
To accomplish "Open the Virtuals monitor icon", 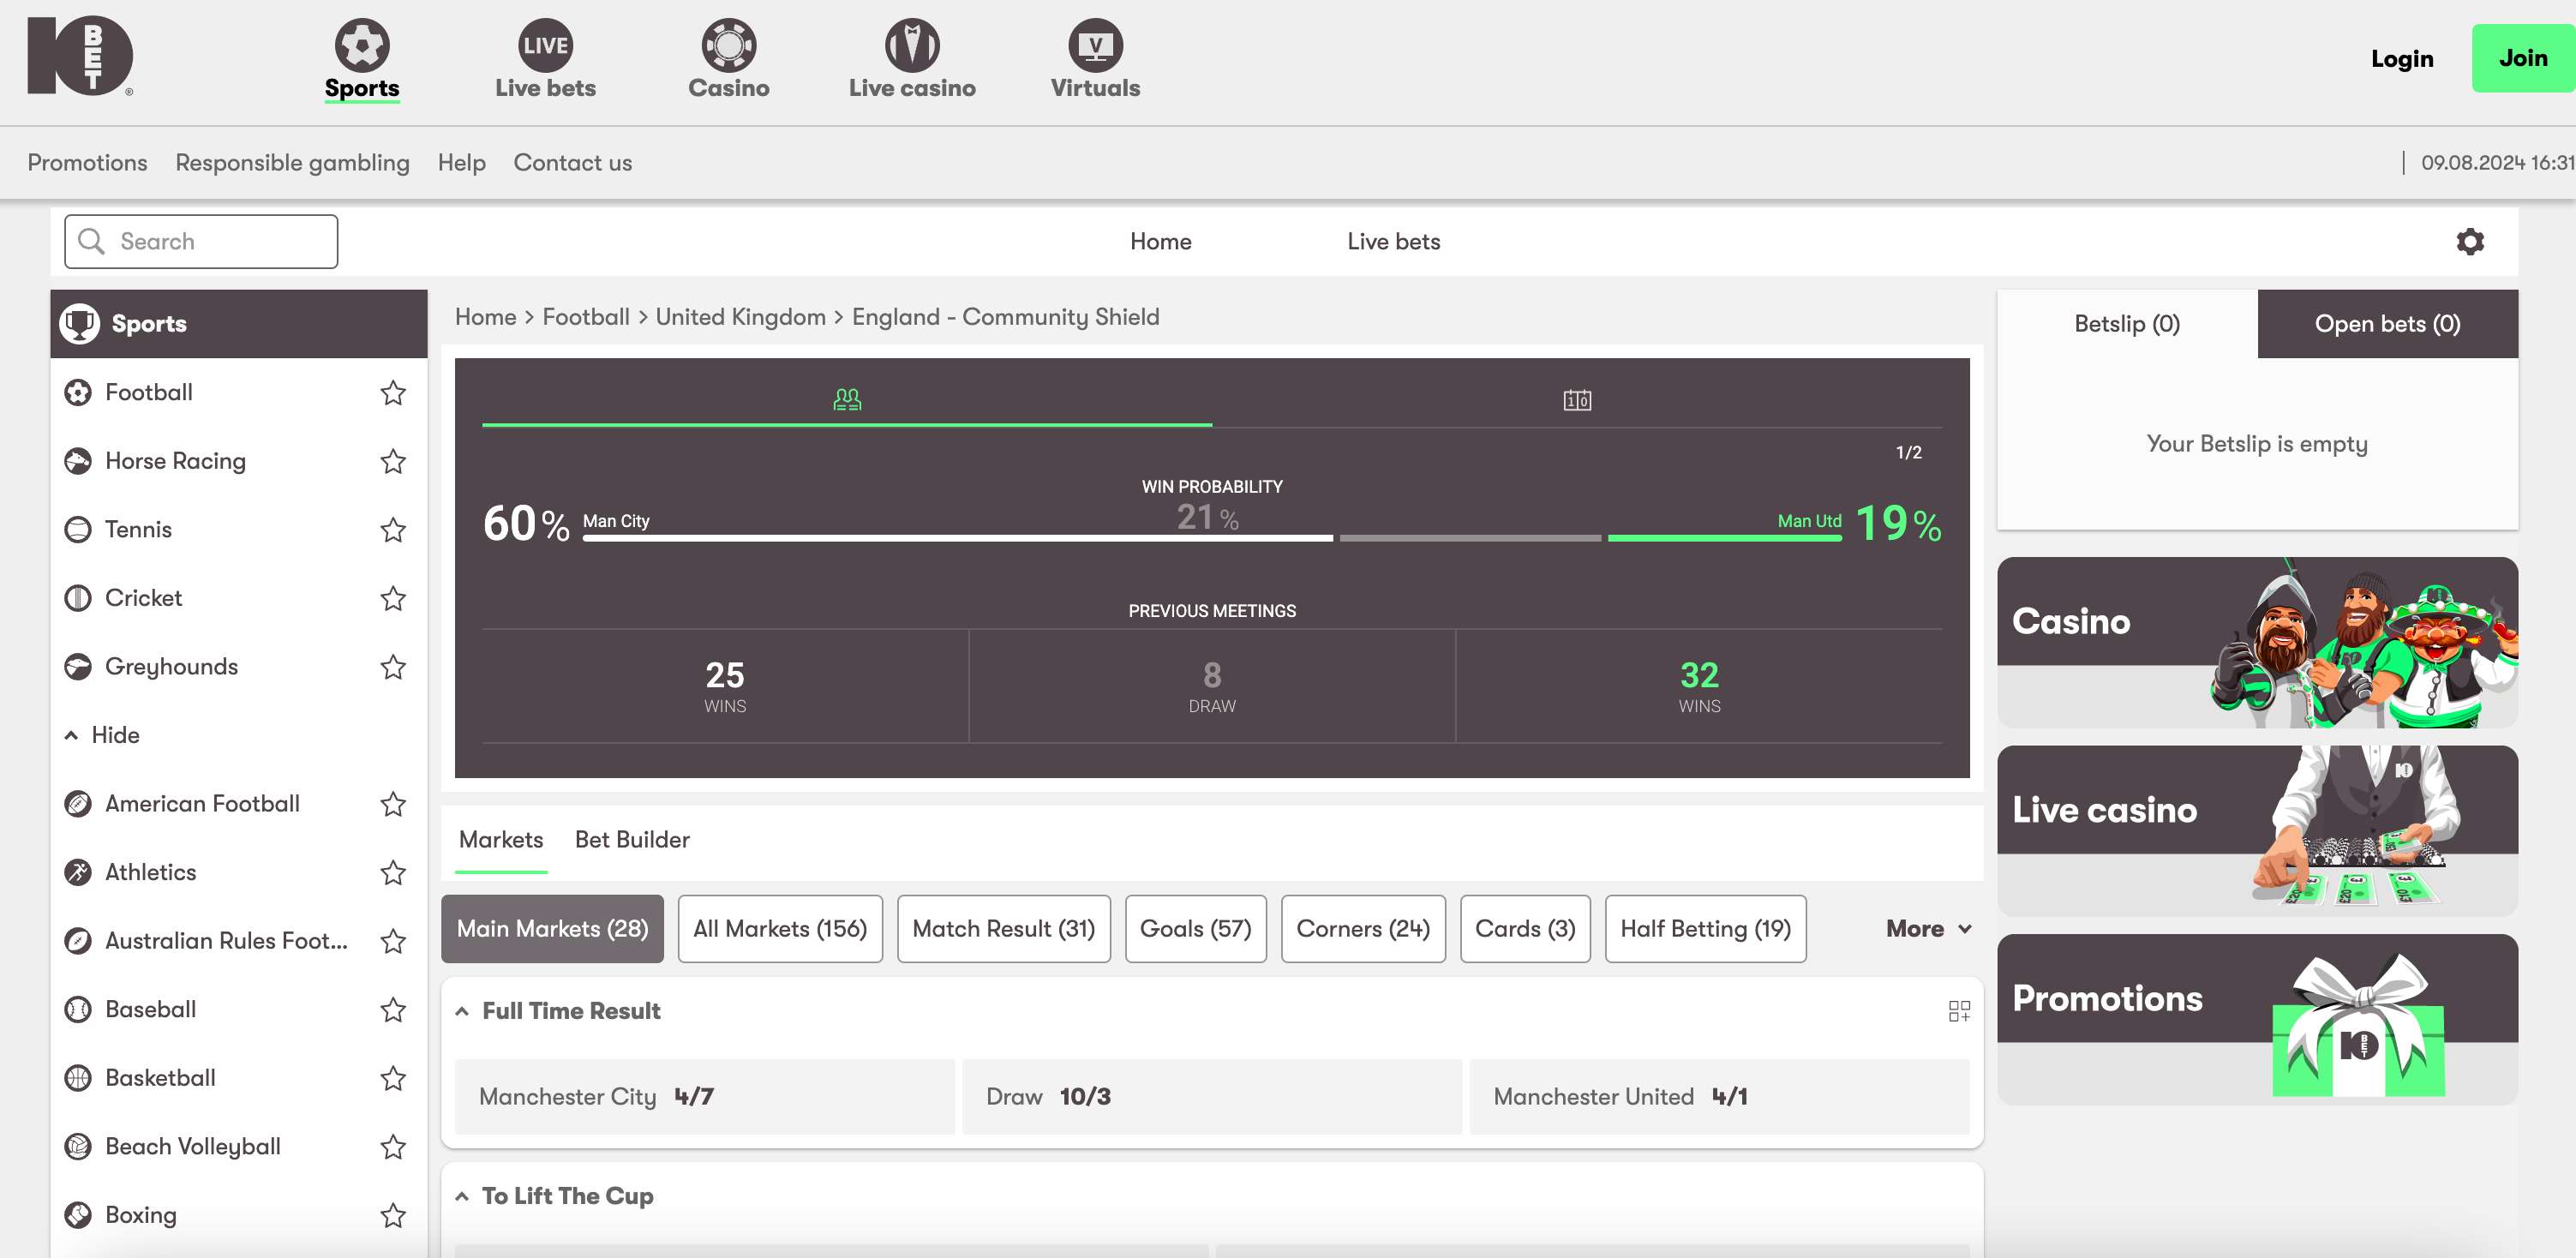I will (1095, 44).
